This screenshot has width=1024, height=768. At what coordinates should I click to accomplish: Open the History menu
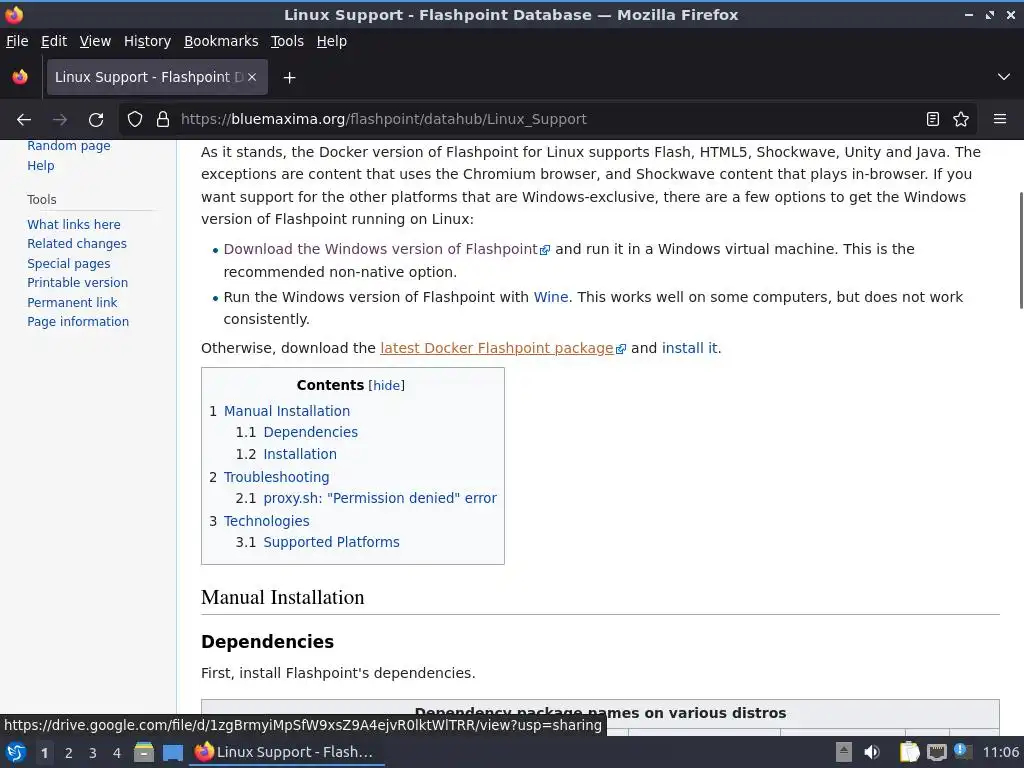click(x=147, y=41)
